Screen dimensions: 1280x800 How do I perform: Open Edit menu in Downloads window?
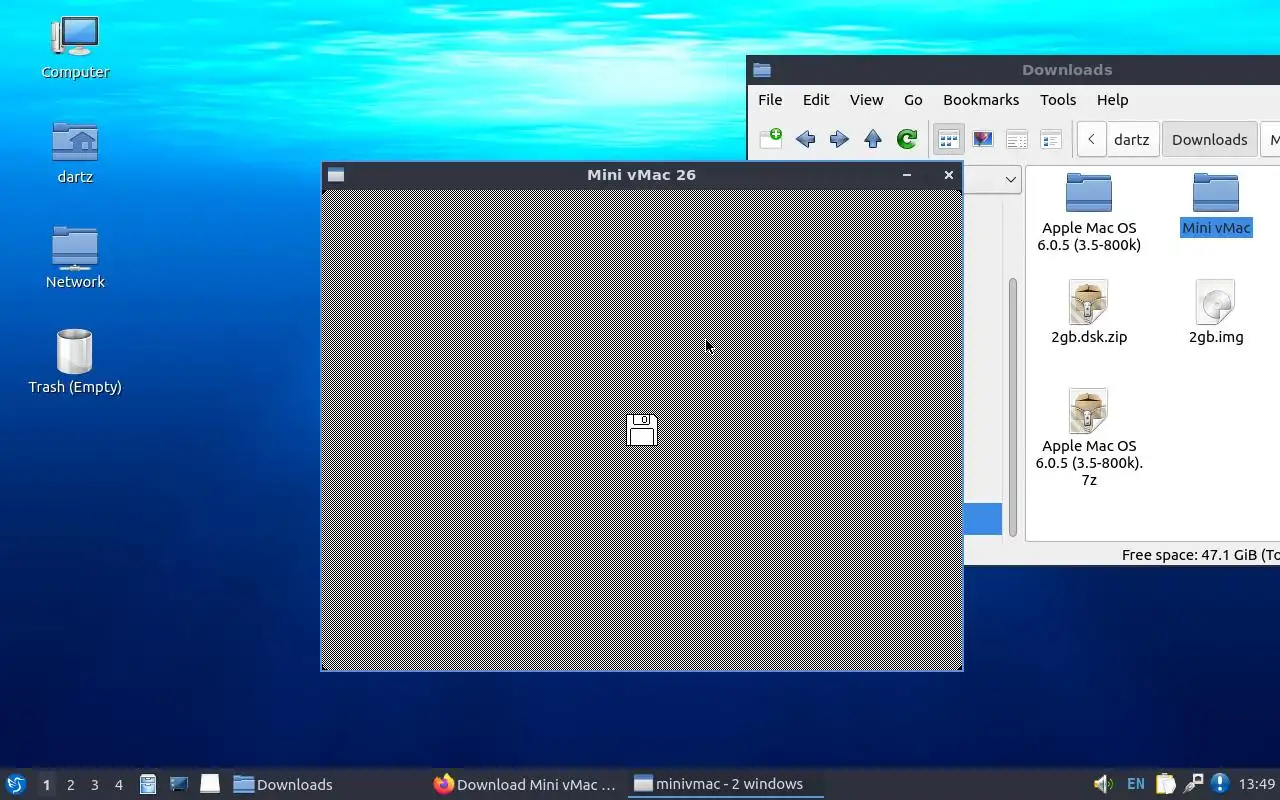point(816,100)
